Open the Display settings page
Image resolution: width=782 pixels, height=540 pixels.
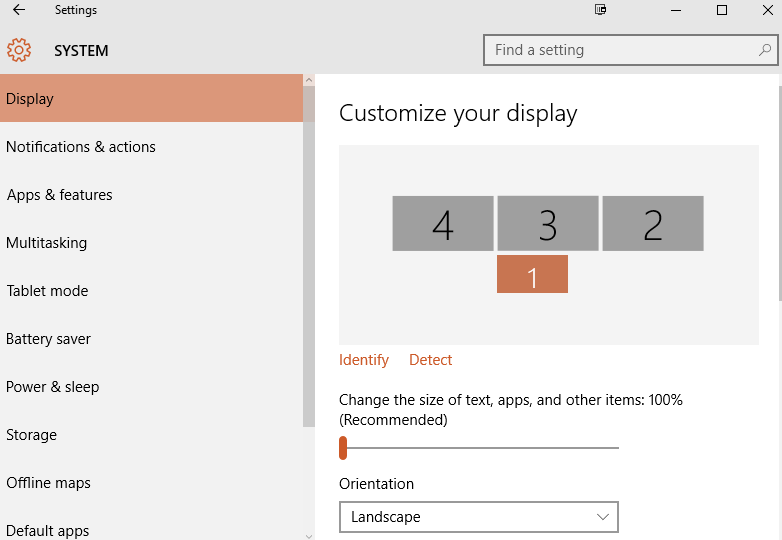pos(152,98)
